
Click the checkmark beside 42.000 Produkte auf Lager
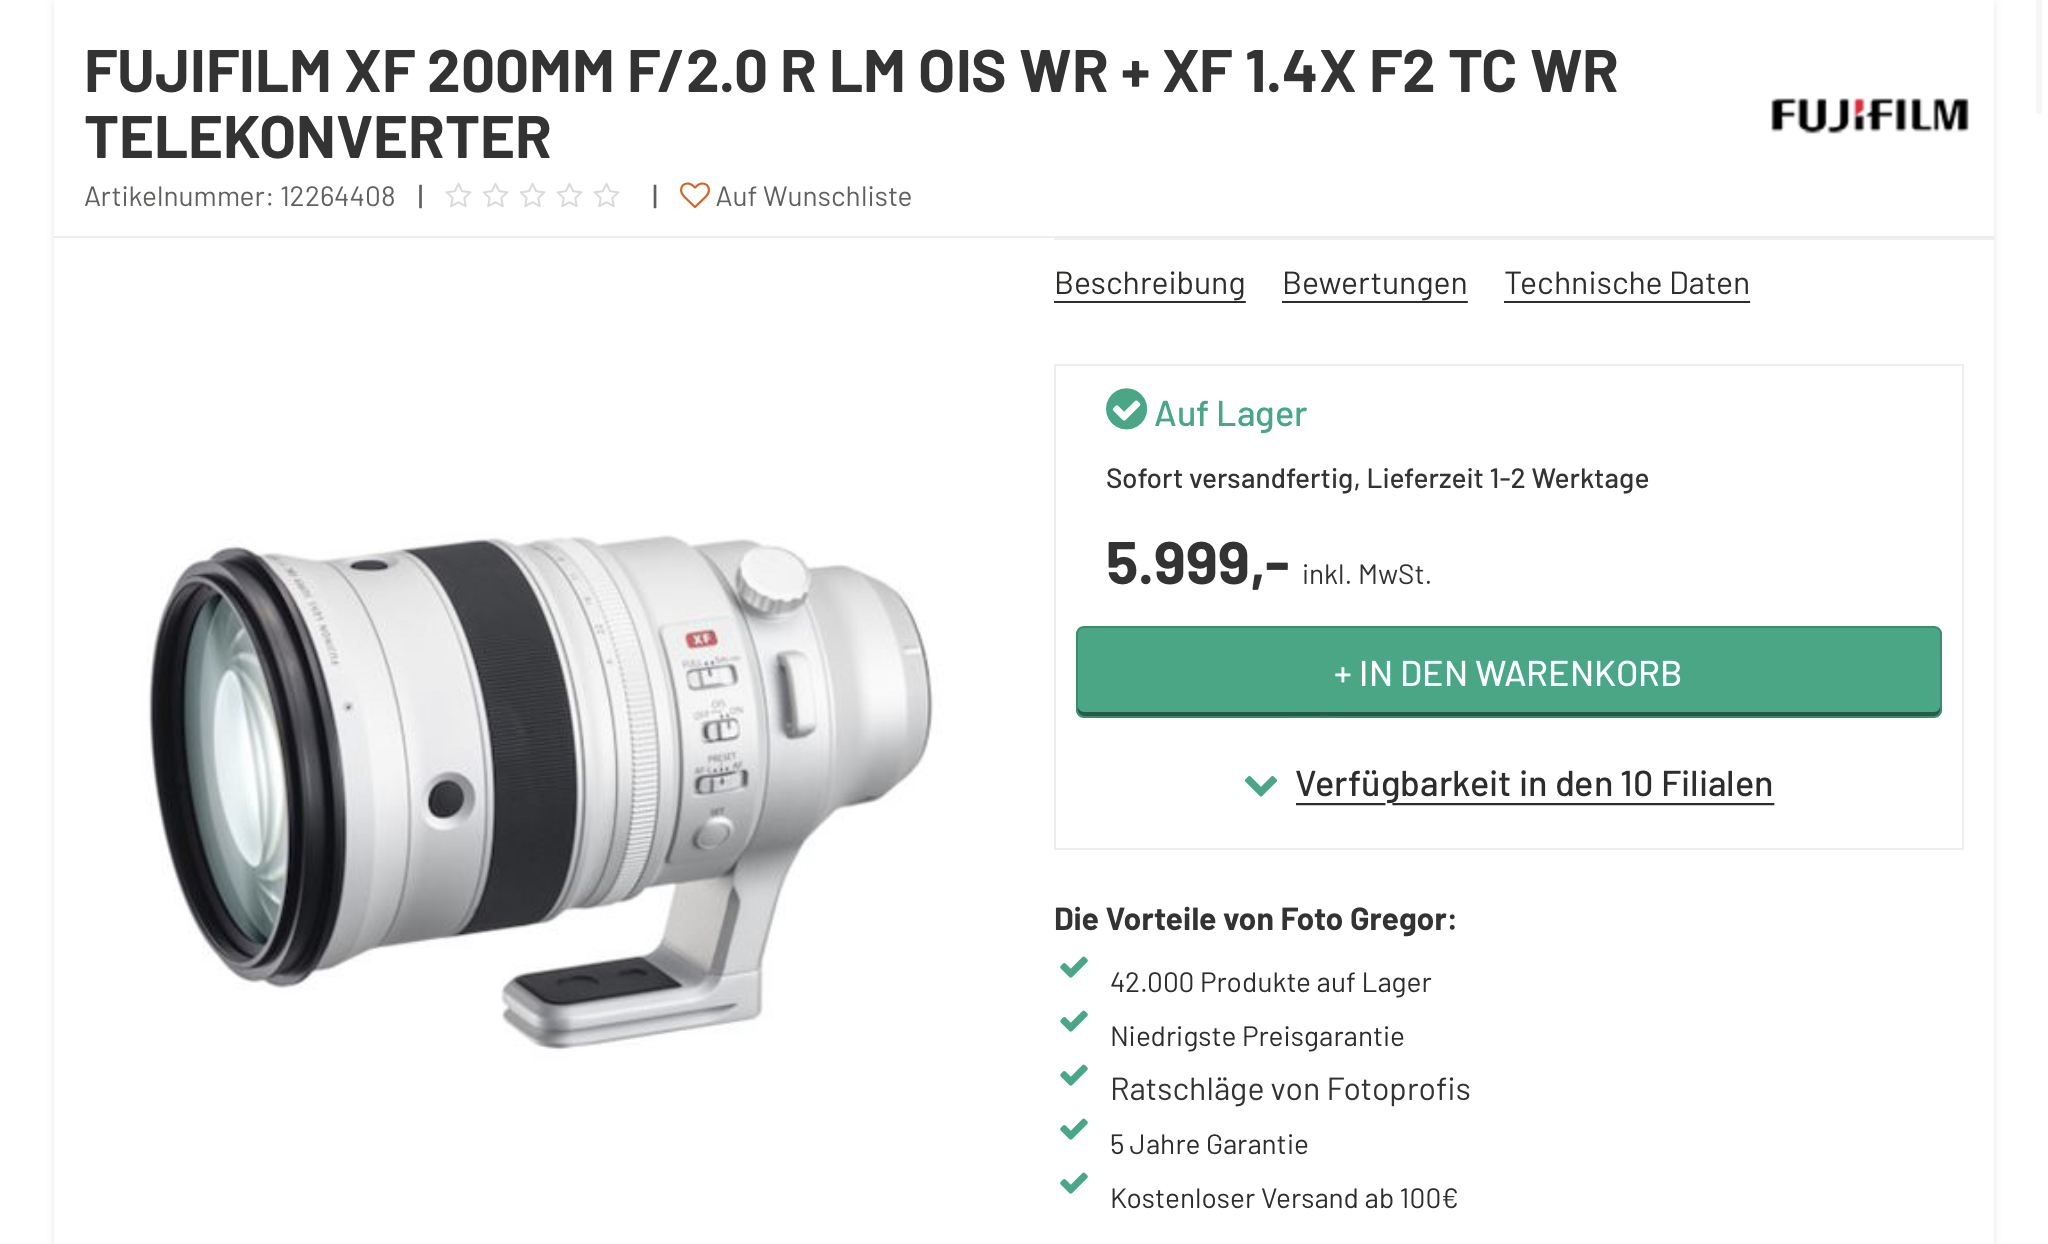point(1074,968)
